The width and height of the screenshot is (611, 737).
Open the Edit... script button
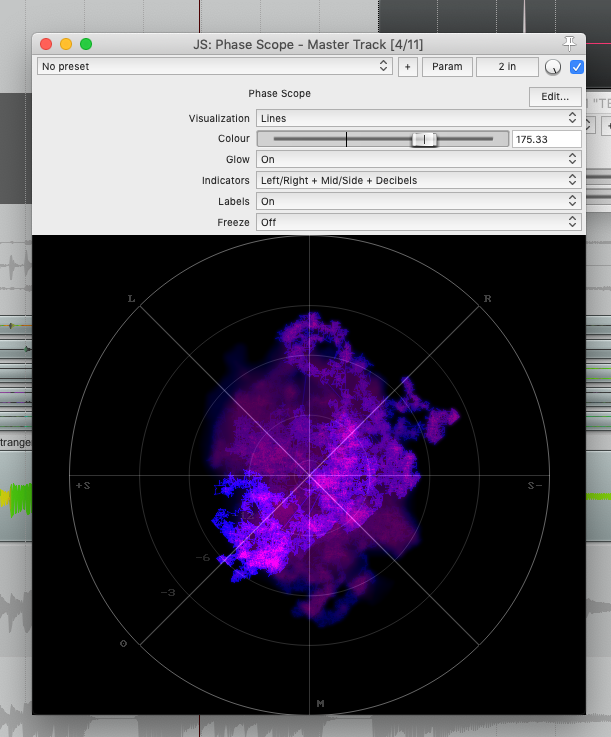[x=555, y=96]
